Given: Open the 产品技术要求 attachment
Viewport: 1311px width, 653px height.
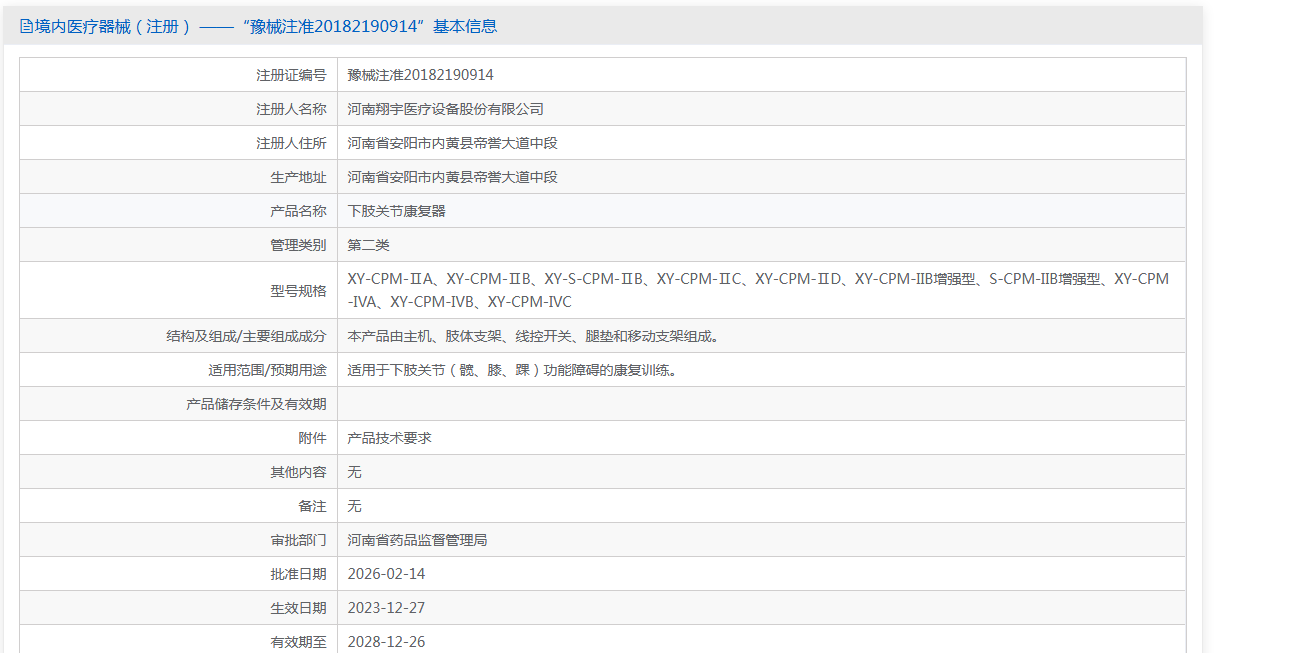Looking at the screenshot, I should coord(389,438).
